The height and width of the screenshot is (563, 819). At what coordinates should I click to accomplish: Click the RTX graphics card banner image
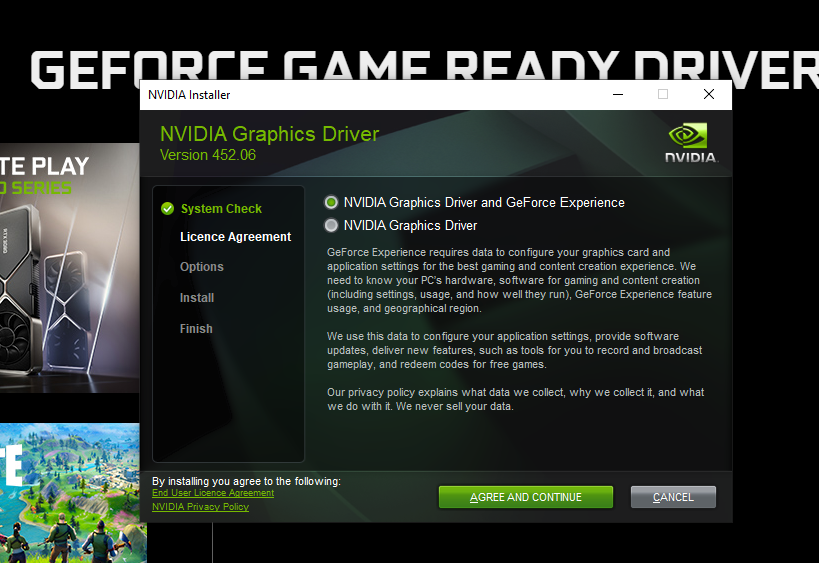click(69, 268)
